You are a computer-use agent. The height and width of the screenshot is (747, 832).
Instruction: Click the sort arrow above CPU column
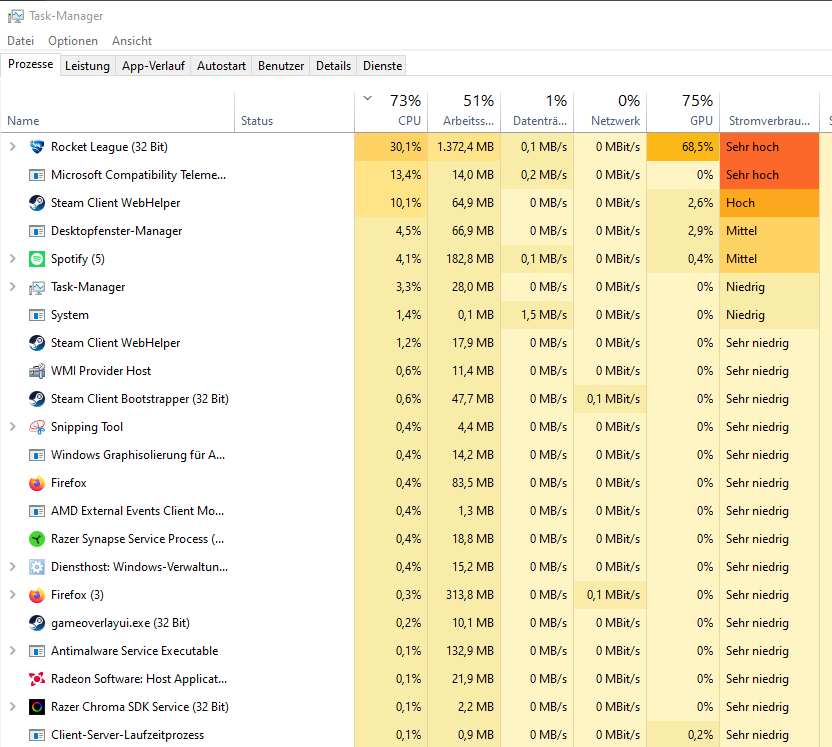click(367, 98)
